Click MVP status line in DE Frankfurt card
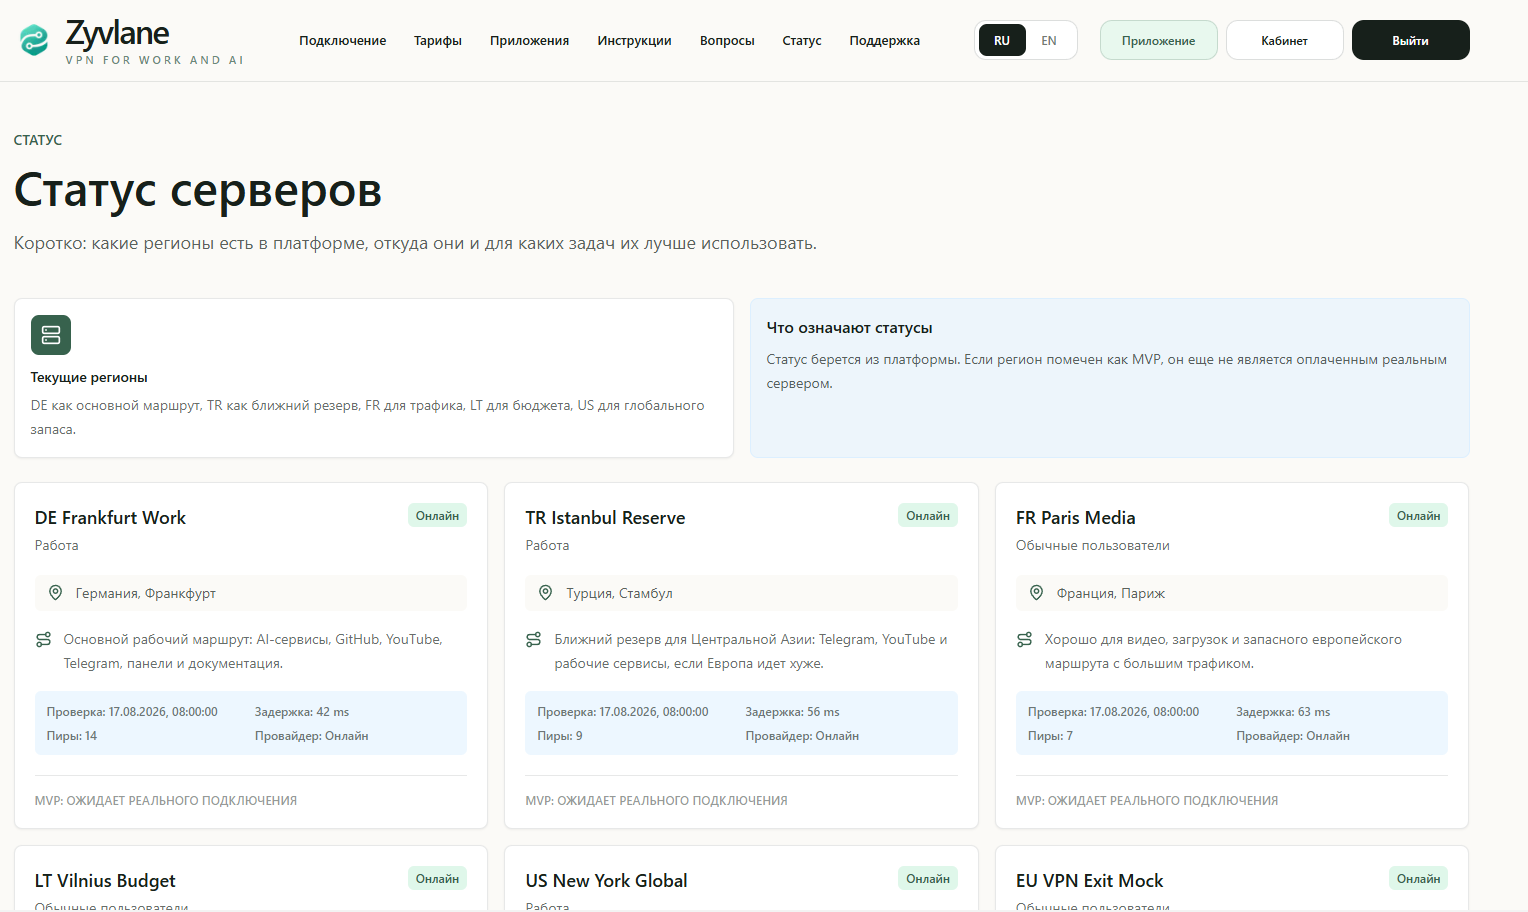This screenshot has width=1528, height=912. click(x=166, y=801)
